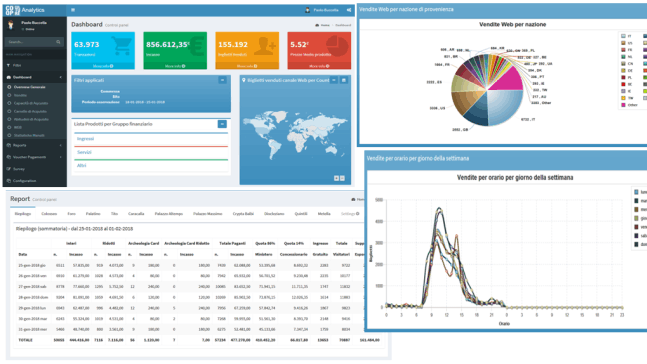The height and width of the screenshot is (364, 647).
Task: Select Abitudini di Acquisto in the sidebar
Action: [x=31, y=119]
